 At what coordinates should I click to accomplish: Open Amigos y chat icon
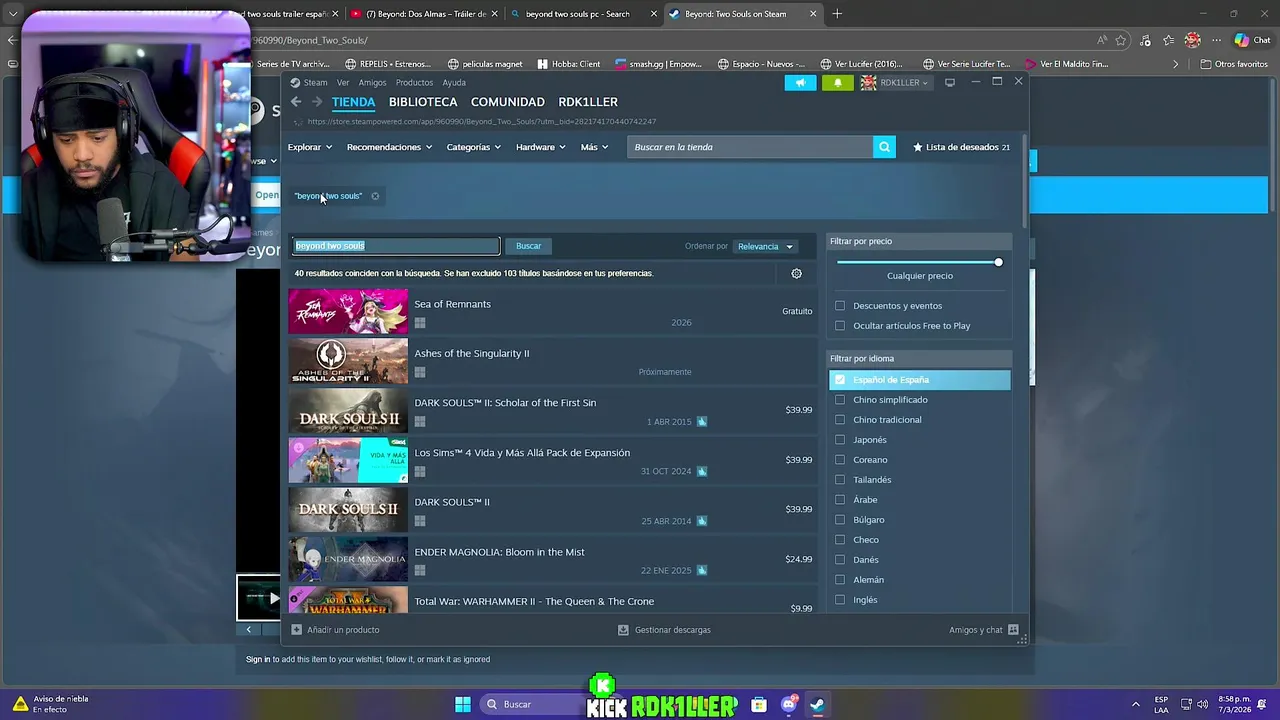pyautogui.click(x=1013, y=630)
